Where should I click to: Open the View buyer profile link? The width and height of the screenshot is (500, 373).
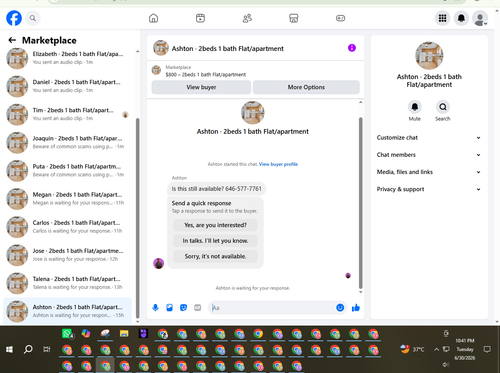click(x=278, y=164)
